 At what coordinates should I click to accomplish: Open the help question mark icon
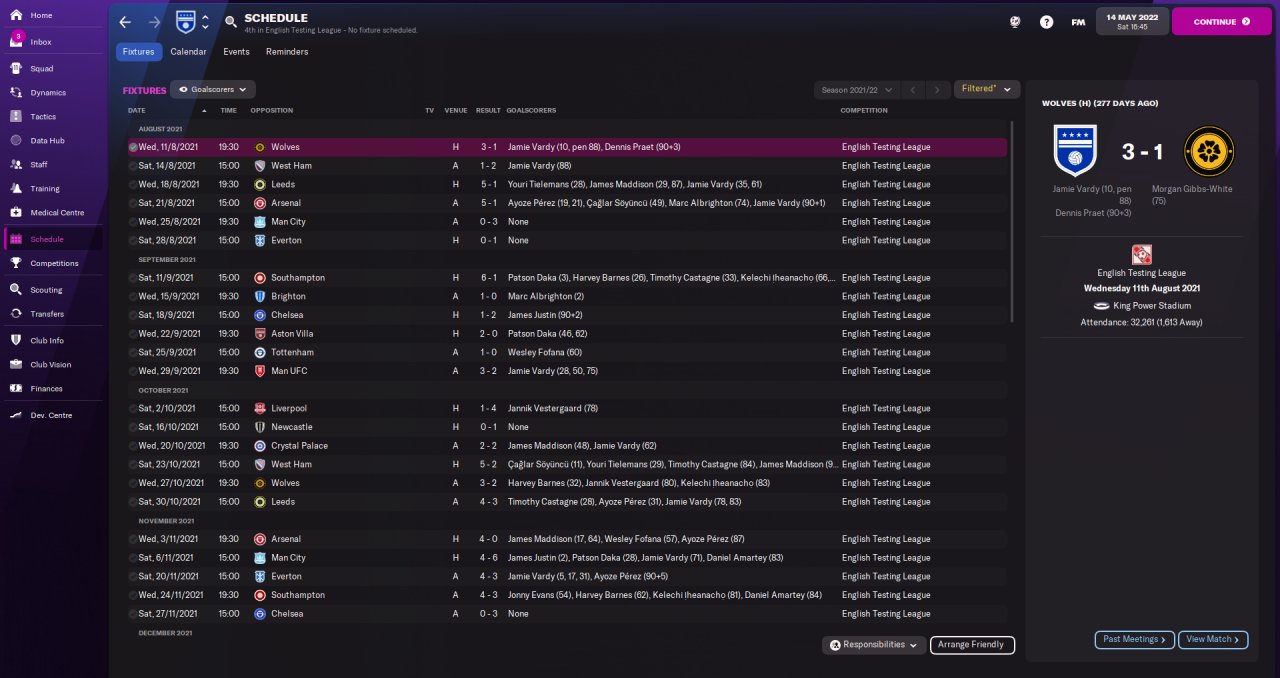(1046, 22)
